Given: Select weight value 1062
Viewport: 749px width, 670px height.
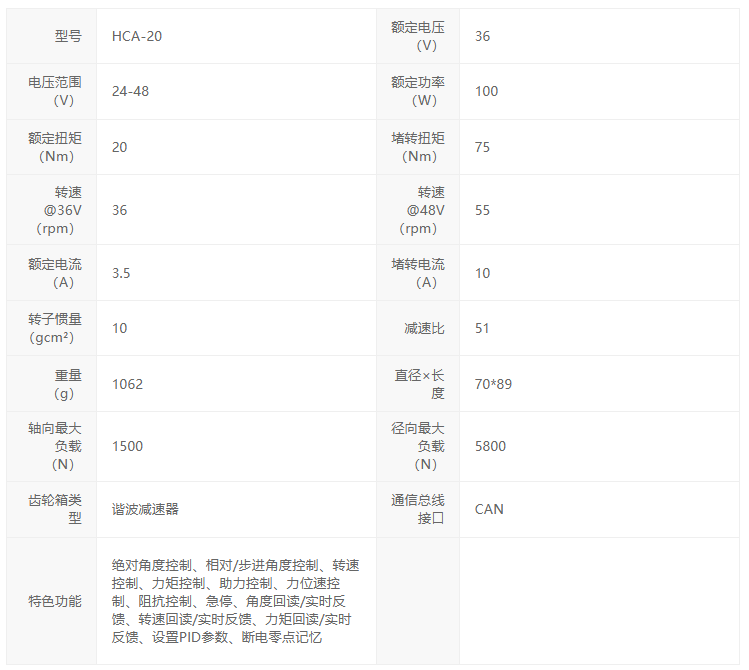Looking at the screenshot, I should (x=127, y=384).
